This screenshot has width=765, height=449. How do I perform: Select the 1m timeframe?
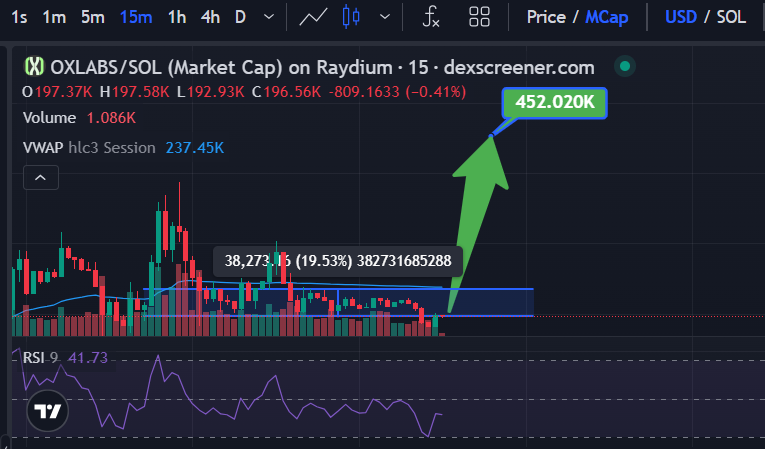(54, 18)
